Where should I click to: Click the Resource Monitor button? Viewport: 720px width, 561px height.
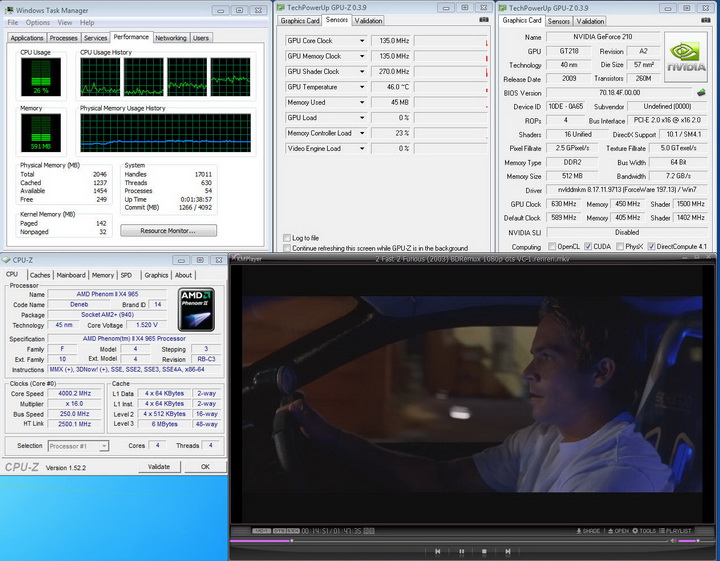168,230
